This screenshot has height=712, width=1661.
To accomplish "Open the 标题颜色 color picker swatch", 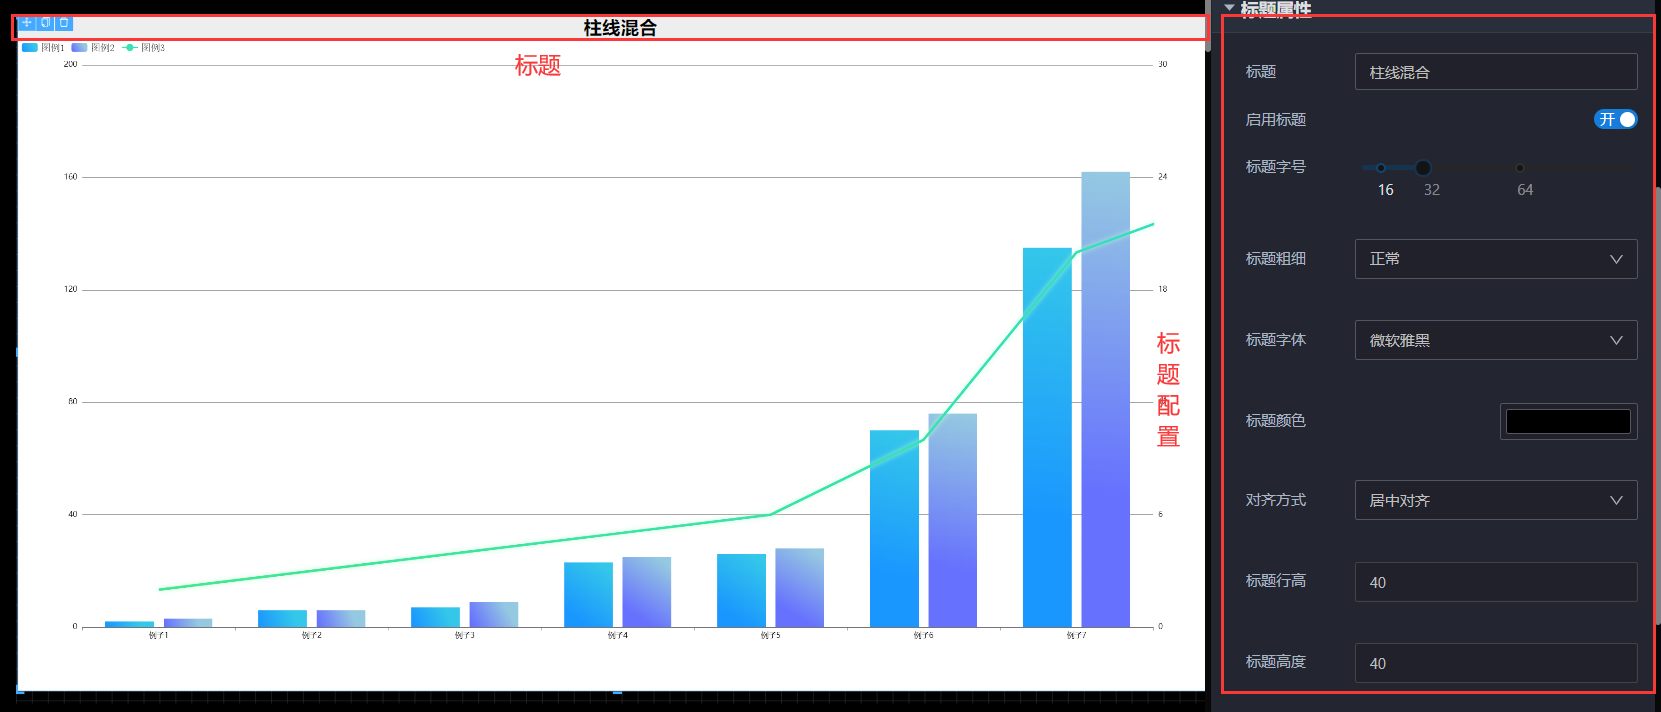I will point(1567,421).
